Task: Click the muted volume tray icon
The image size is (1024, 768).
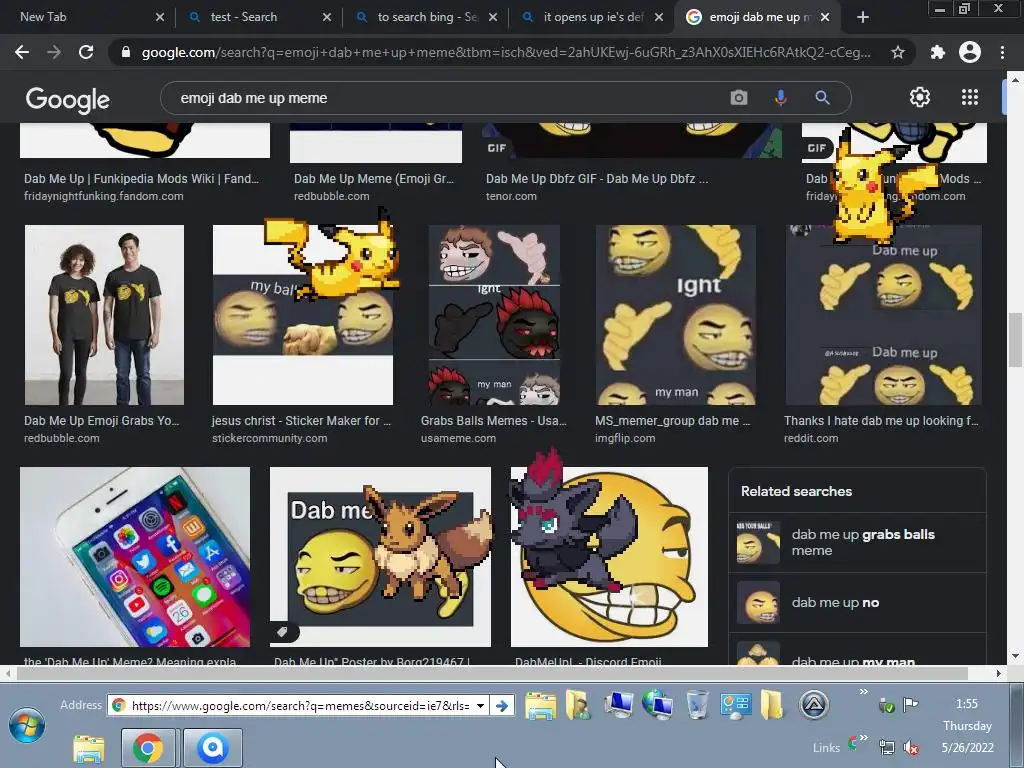Action: (911, 748)
